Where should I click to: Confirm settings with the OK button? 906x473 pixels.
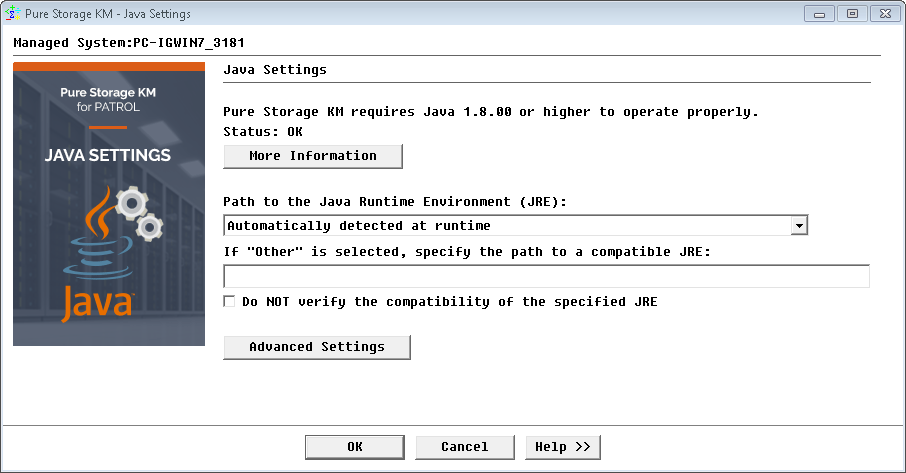point(355,447)
